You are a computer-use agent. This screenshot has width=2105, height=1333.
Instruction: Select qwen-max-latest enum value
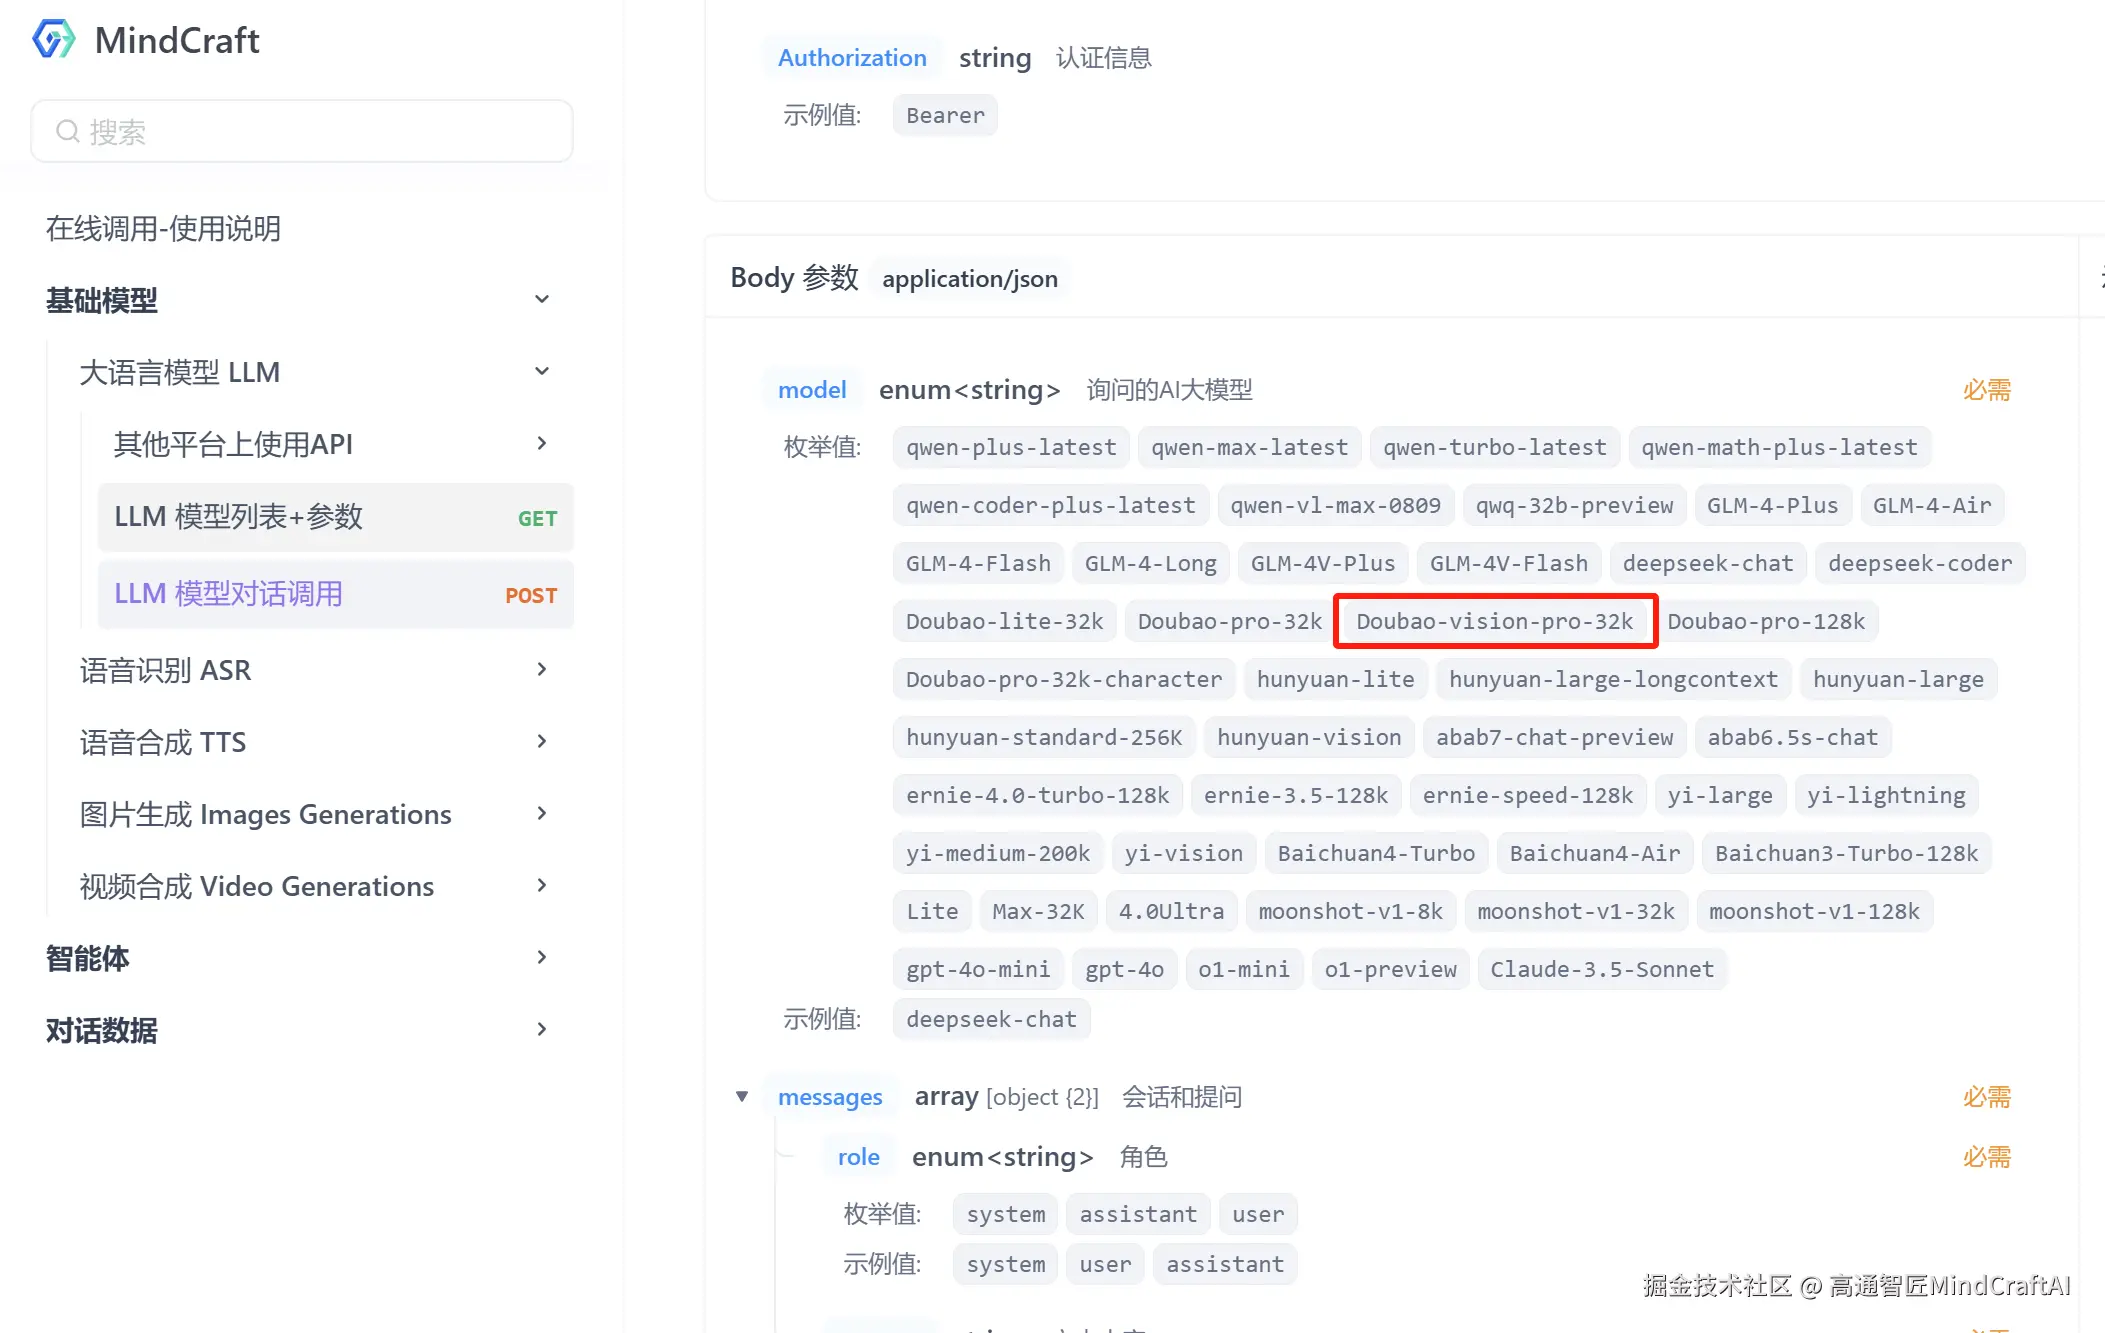point(1249,448)
